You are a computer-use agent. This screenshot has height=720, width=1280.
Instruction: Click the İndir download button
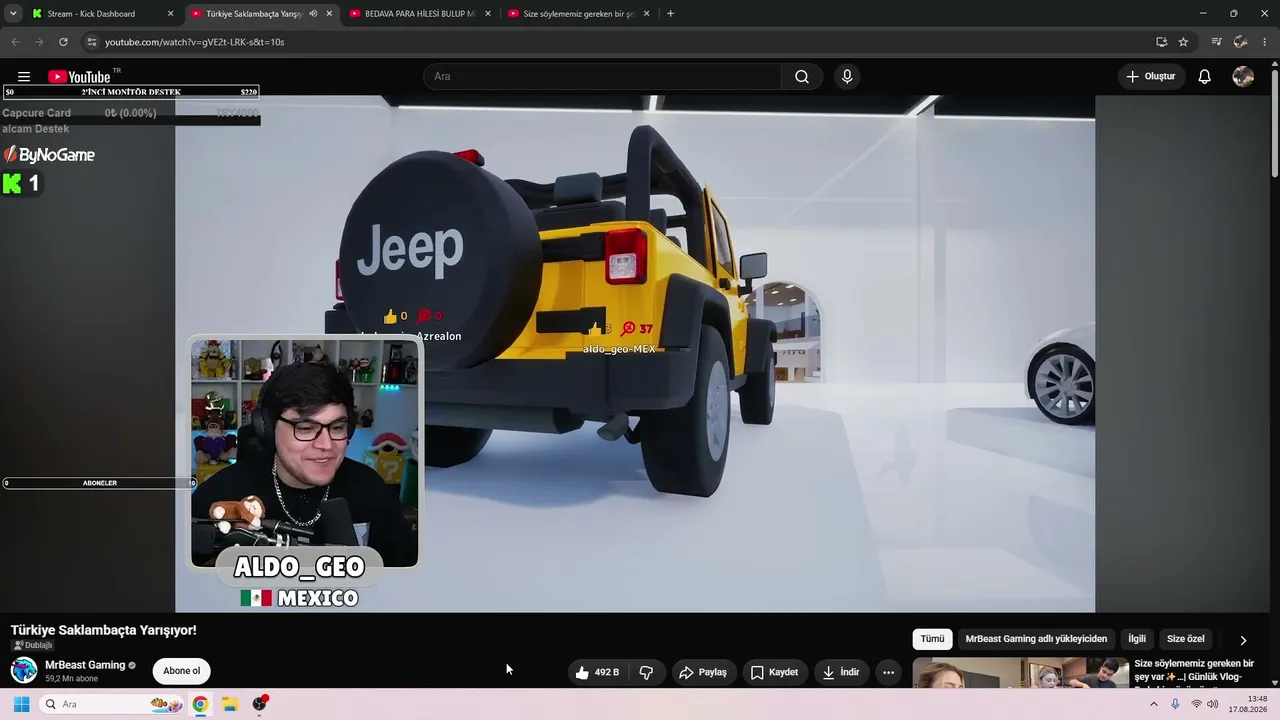tap(841, 673)
